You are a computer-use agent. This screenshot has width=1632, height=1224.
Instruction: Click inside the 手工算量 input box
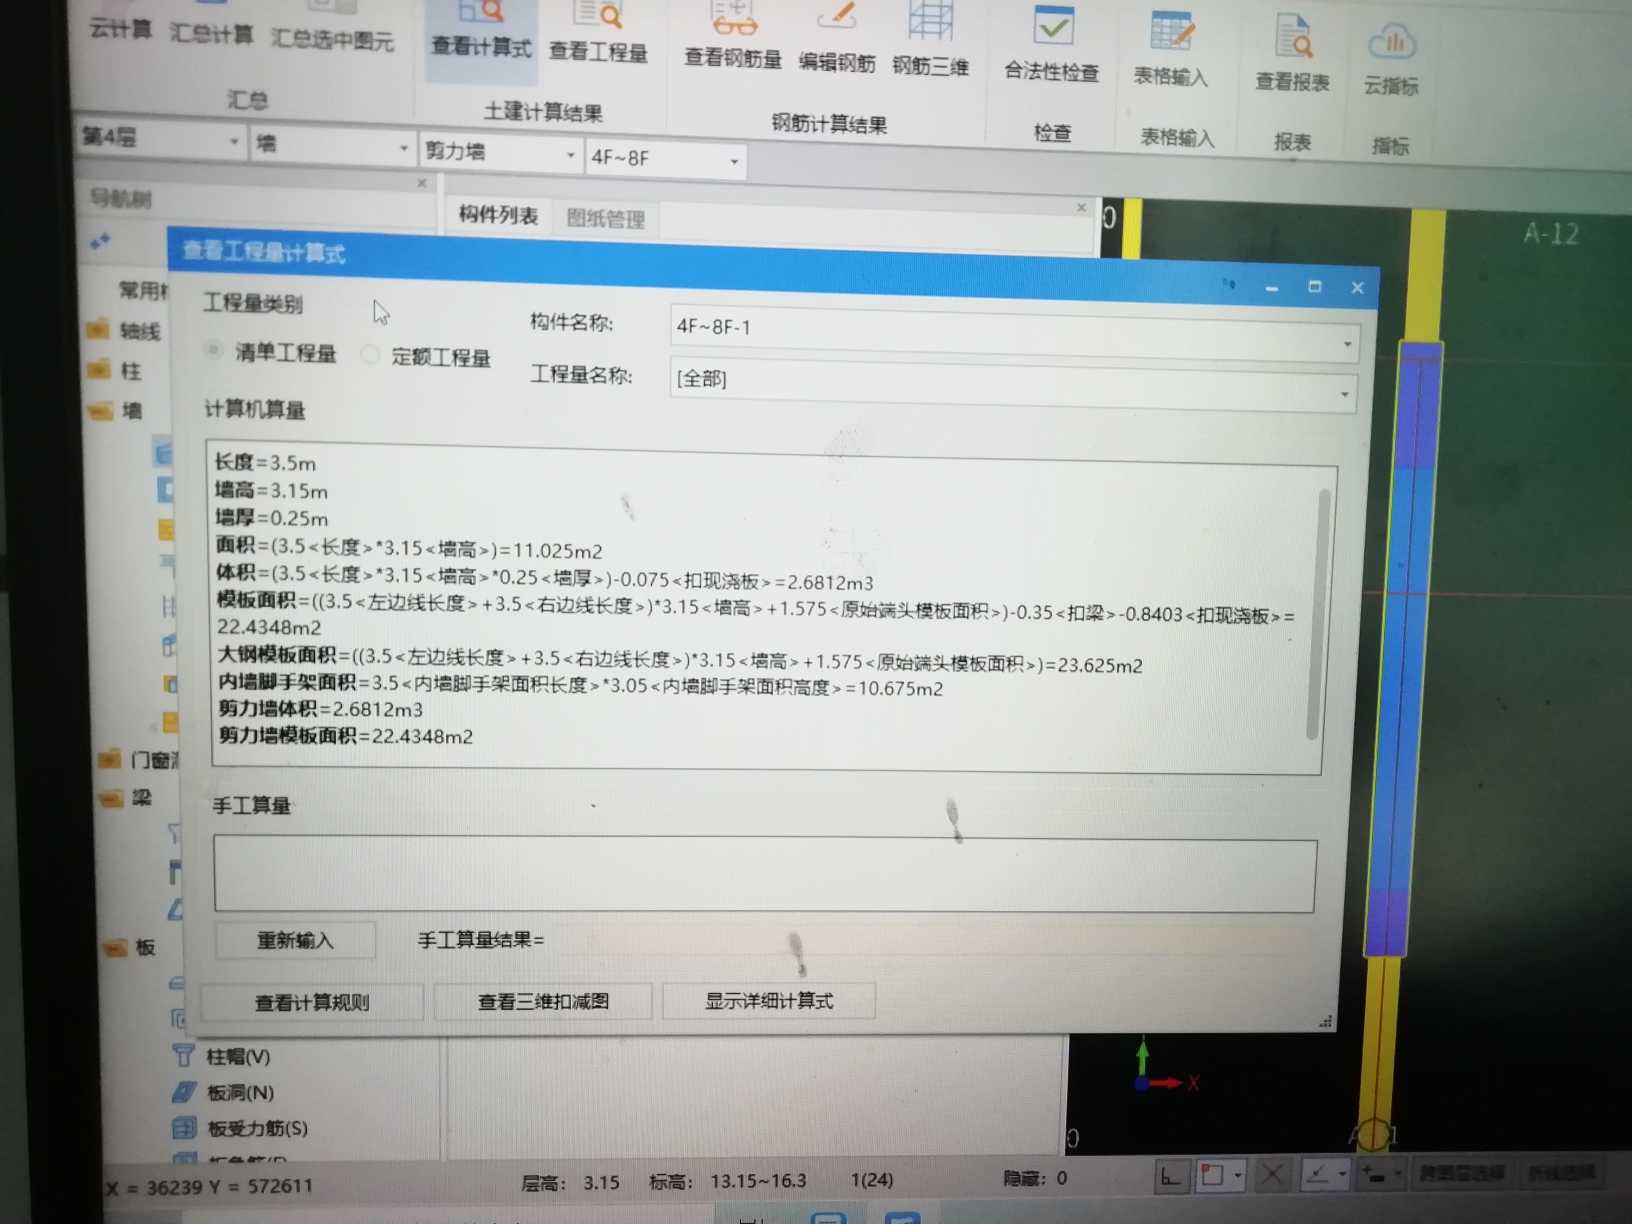tap(765, 873)
